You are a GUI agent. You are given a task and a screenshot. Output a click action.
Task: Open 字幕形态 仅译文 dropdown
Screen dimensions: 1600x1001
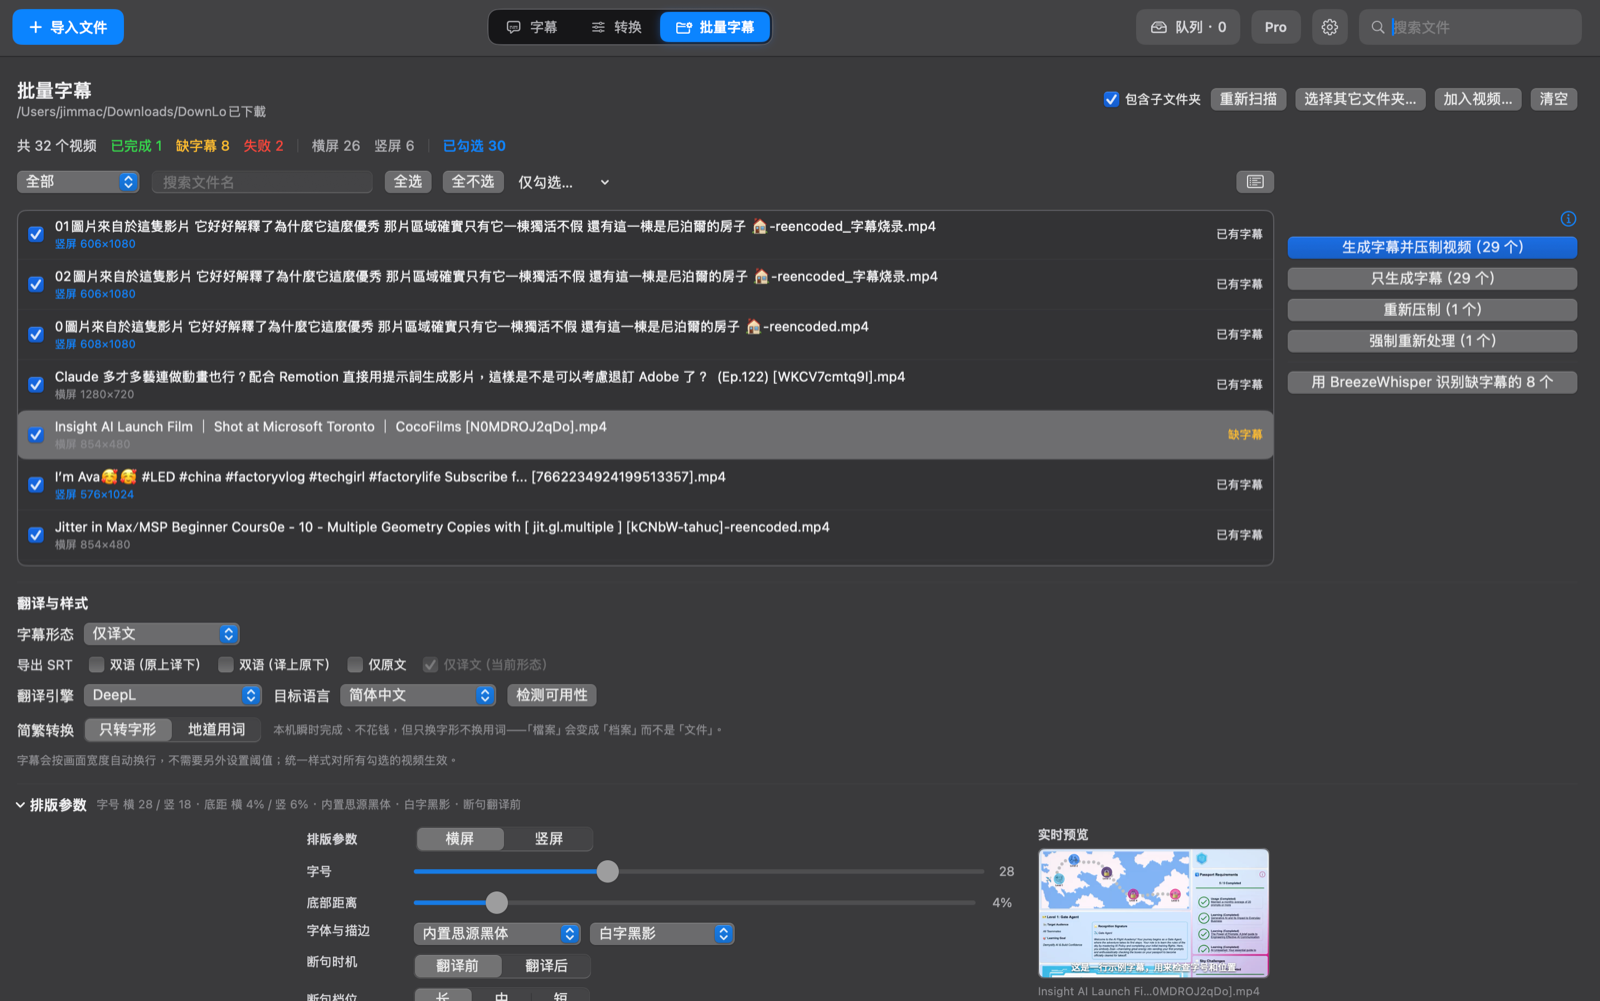click(162, 634)
